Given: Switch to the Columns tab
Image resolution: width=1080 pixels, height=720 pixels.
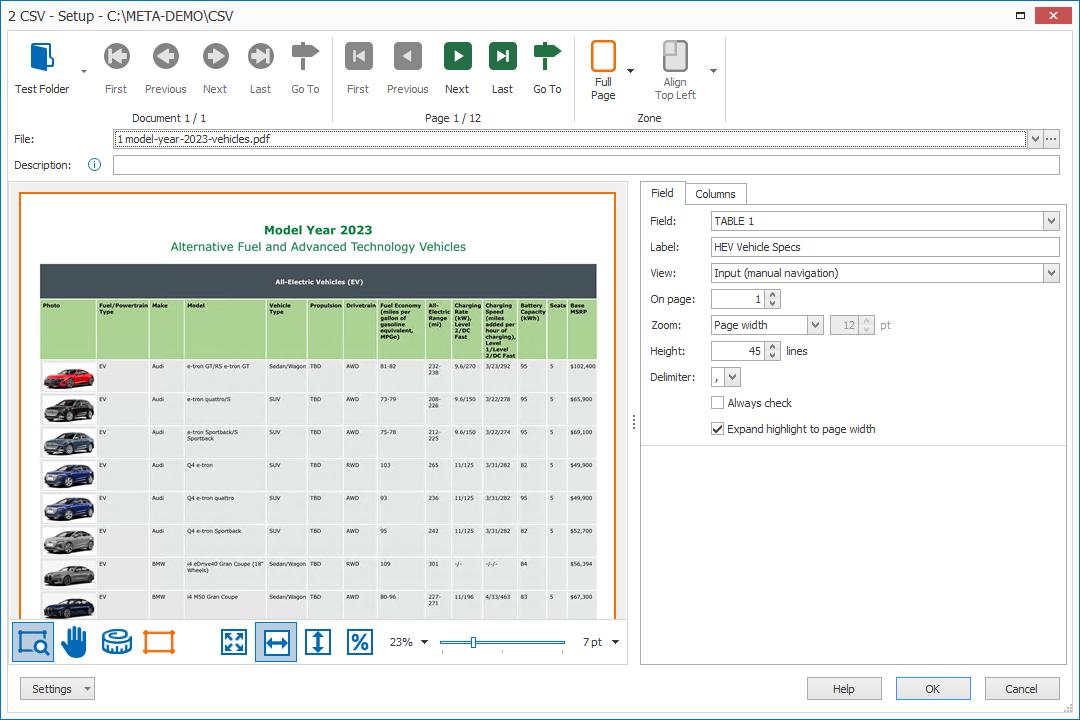Looking at the screenshot, I should [x=716, y=194].
